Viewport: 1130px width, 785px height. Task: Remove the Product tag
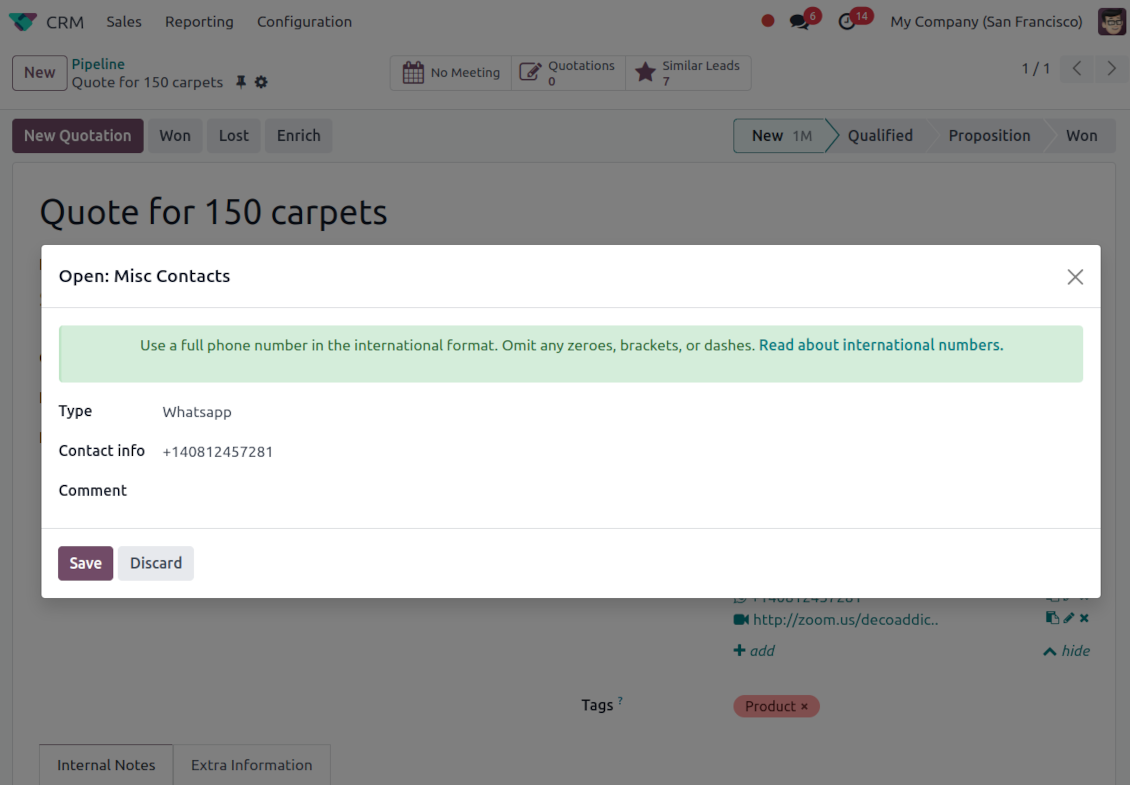[804, 707]
